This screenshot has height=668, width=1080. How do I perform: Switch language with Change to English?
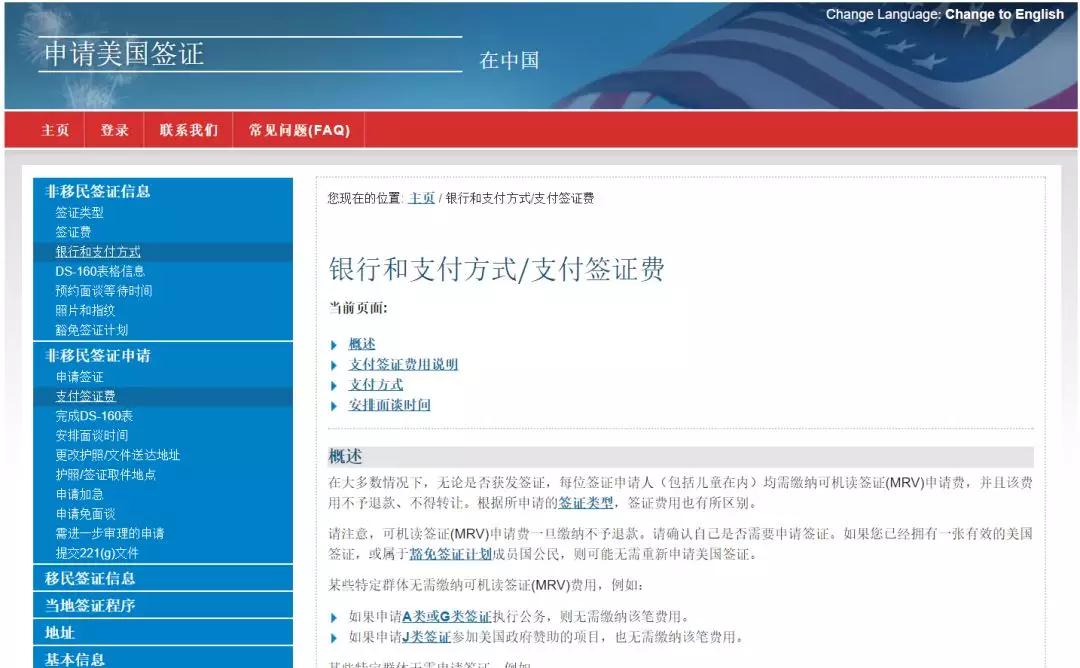[x=1004, y=14]
